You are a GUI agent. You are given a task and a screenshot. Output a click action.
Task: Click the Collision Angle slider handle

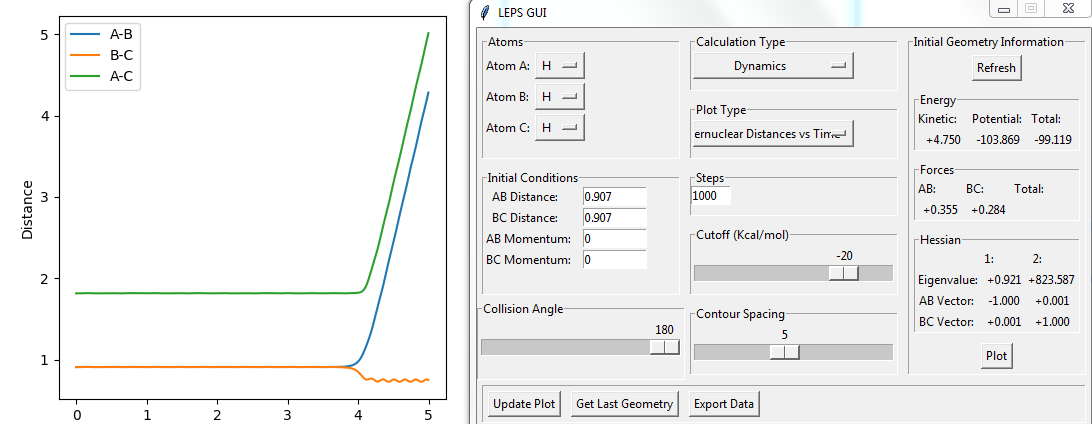tap(664, 347)
